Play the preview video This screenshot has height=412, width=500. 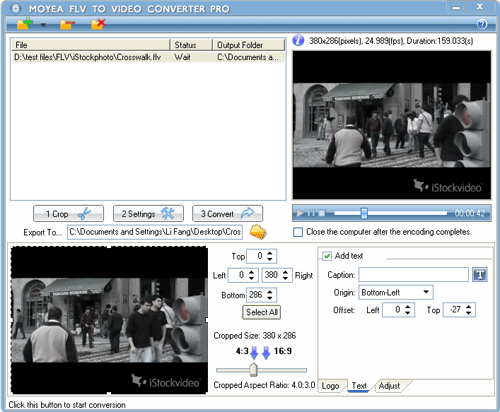pyautogui.click(x=300, y=213)
